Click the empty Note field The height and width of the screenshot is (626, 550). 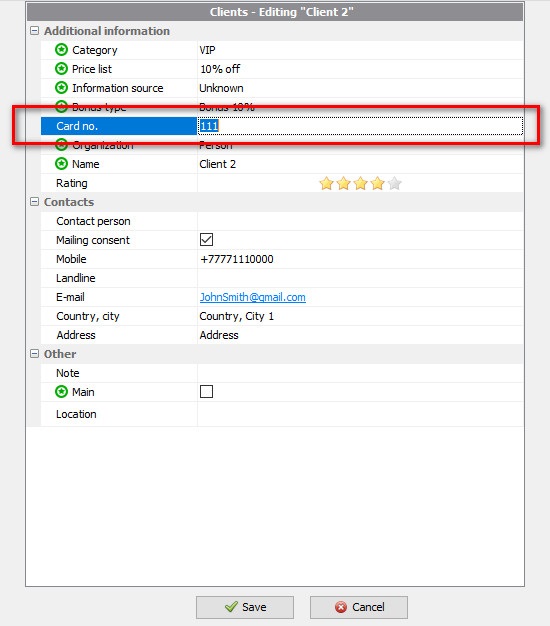pos(360,373)
